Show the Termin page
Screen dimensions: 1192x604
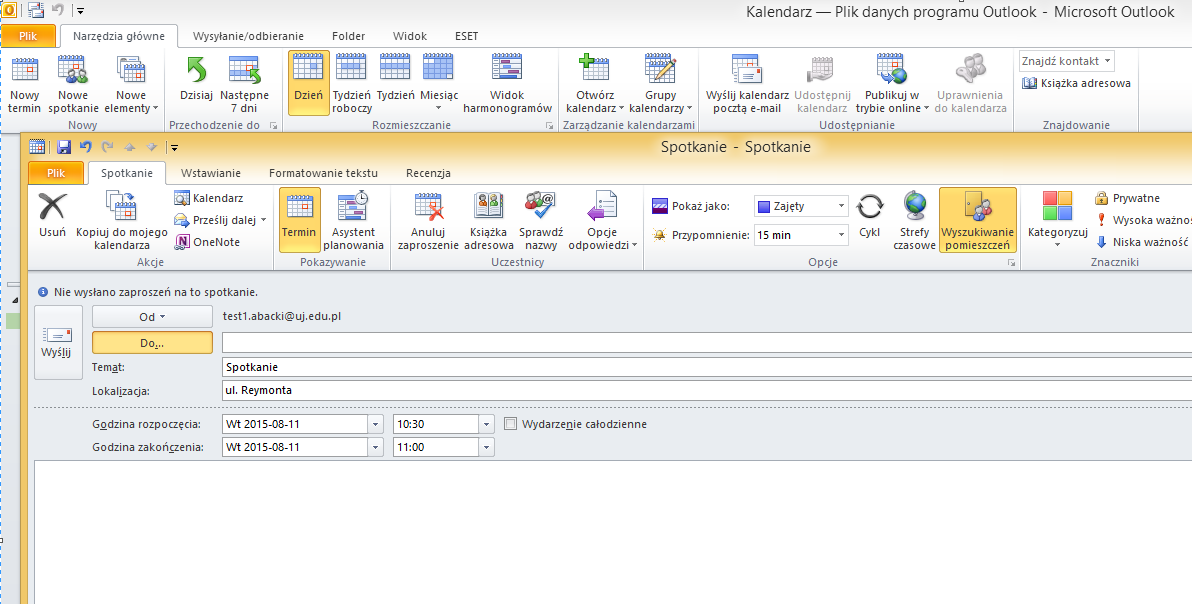click(x=299, y=220)
